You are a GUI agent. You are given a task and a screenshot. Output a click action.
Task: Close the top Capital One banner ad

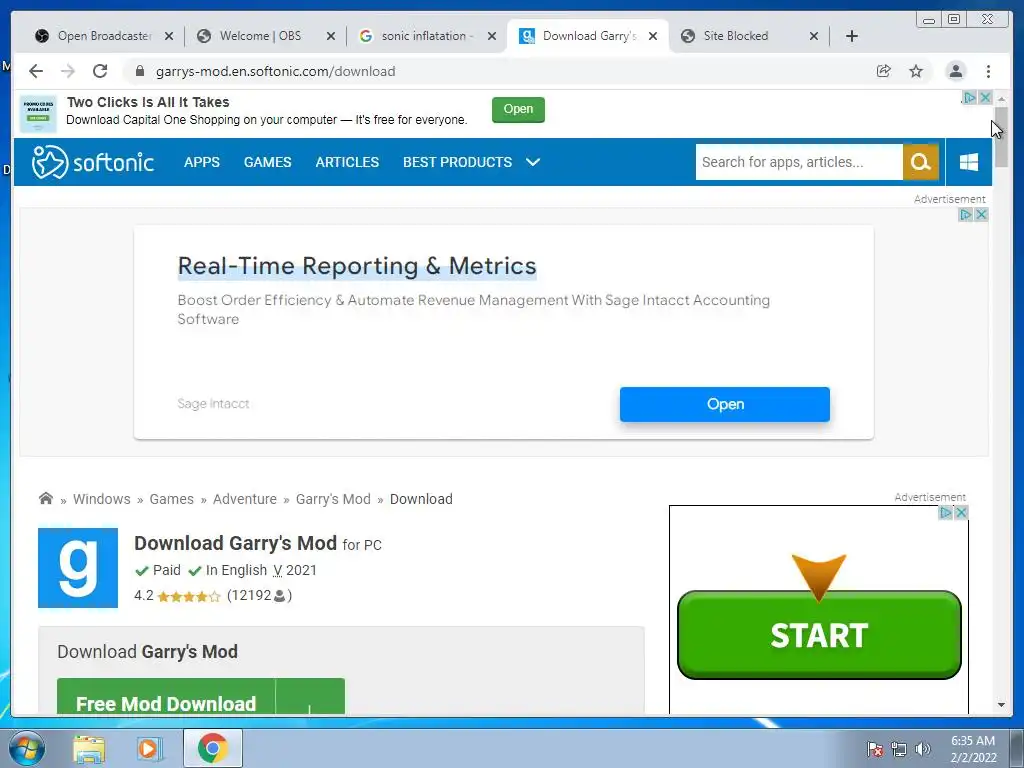[x=985, y=97]
